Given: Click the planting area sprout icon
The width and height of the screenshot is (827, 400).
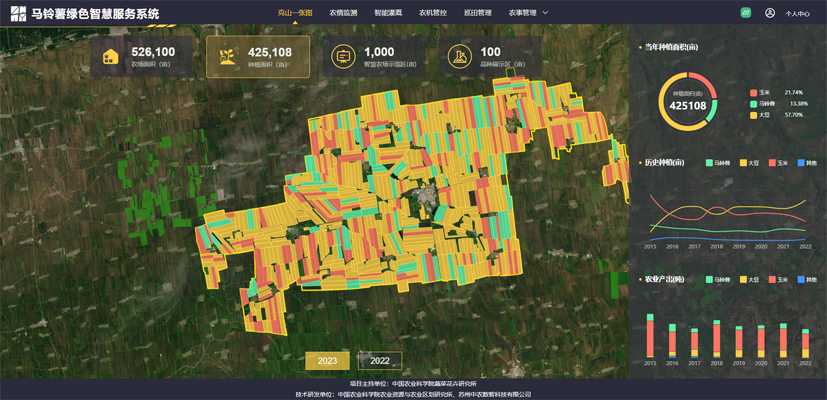Looking at the screenshot, I should 226,57.
